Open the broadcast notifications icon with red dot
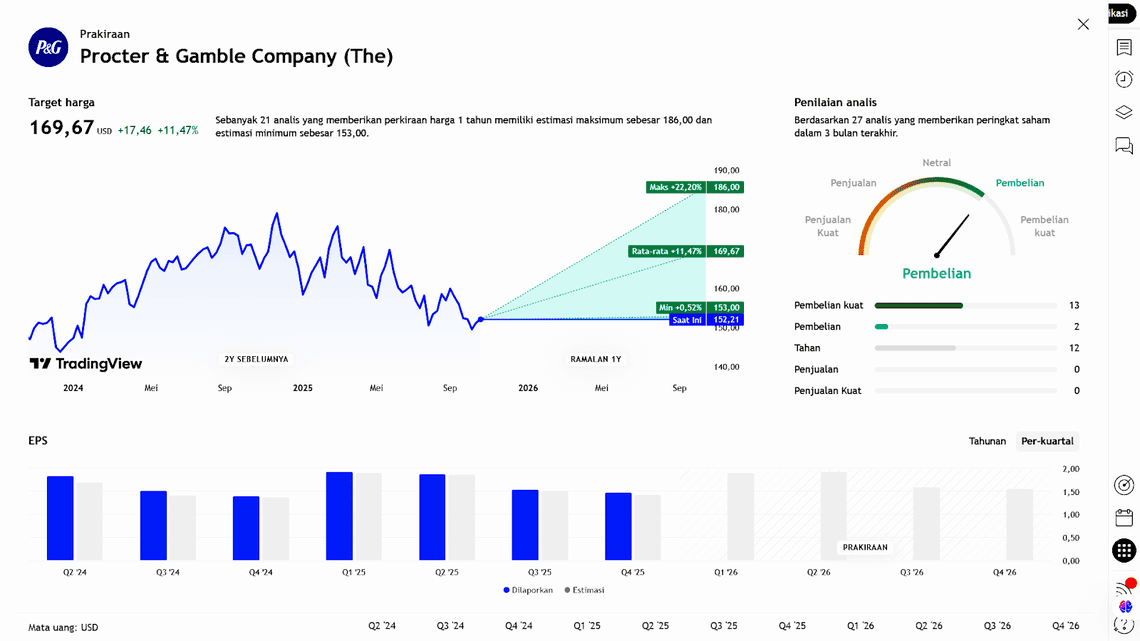 1124,587
